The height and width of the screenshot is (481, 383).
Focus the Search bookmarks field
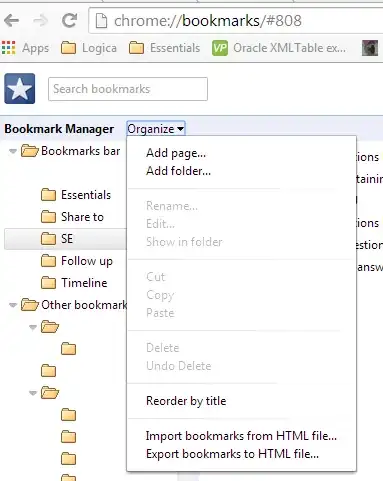point(128,89)
